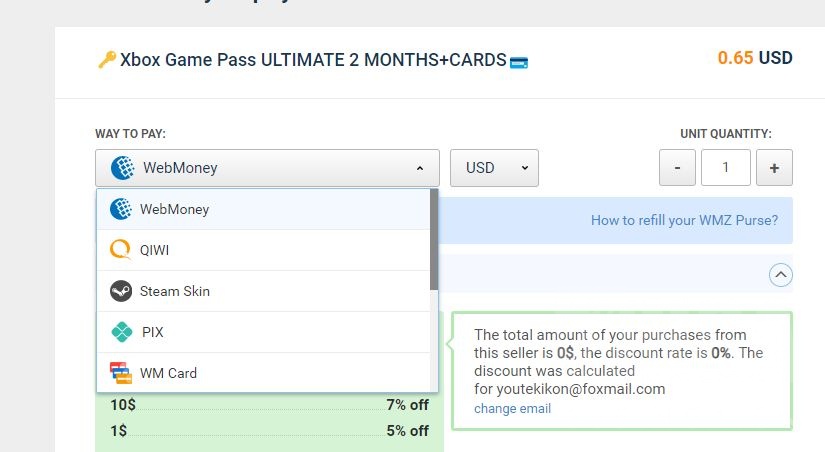825x452 pixels.
Task: Decrease unit quantity with minus button
Action: 677,168
